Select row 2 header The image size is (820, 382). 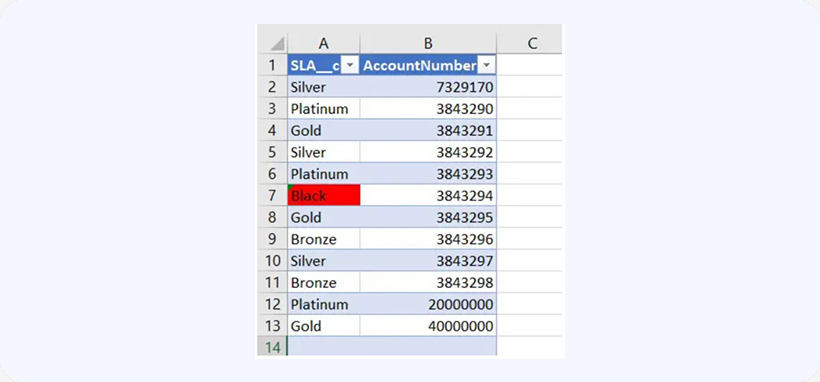pyautogui.click(x=272, y=87)
